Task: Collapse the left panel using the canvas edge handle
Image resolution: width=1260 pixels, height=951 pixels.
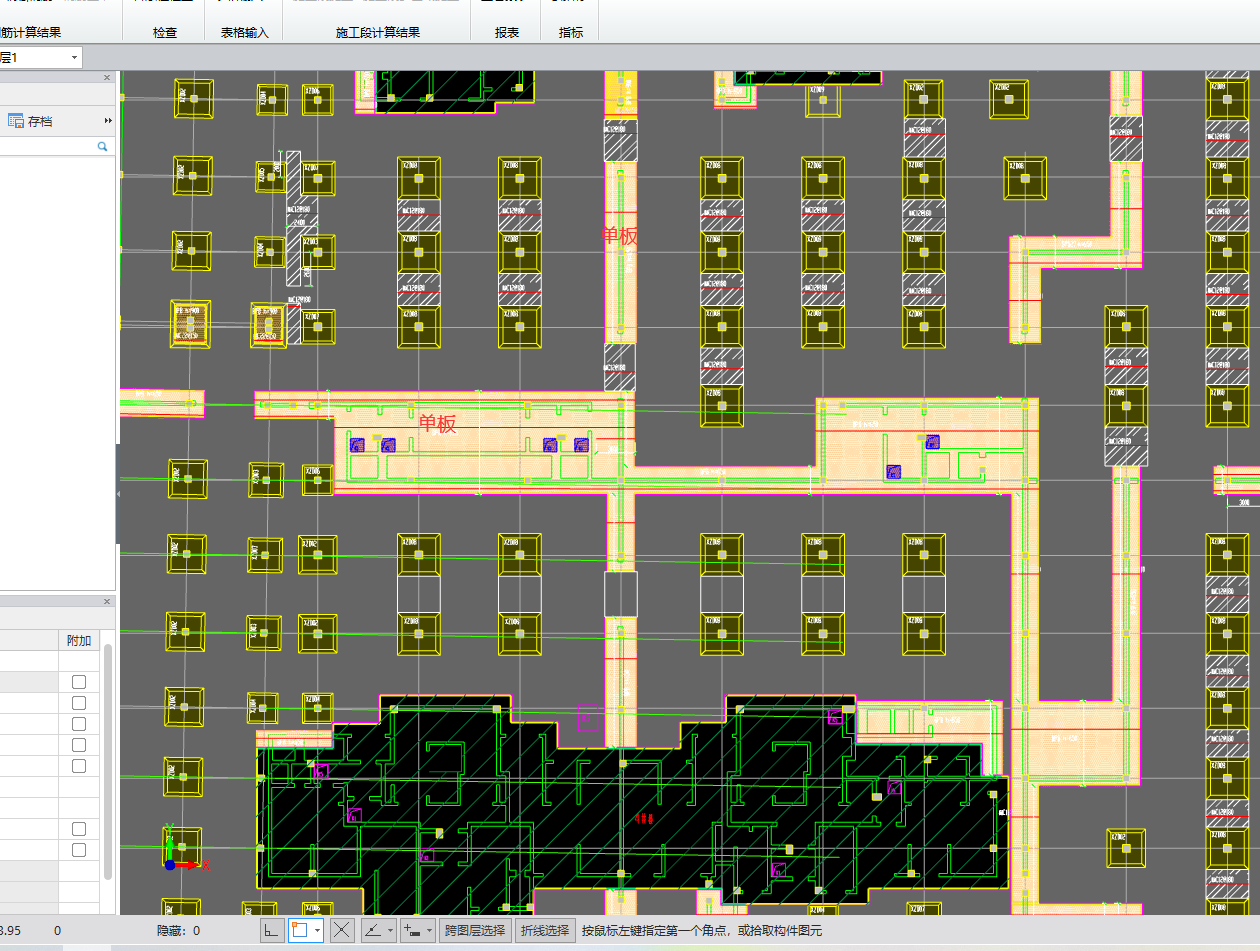Action: [118, 494]
